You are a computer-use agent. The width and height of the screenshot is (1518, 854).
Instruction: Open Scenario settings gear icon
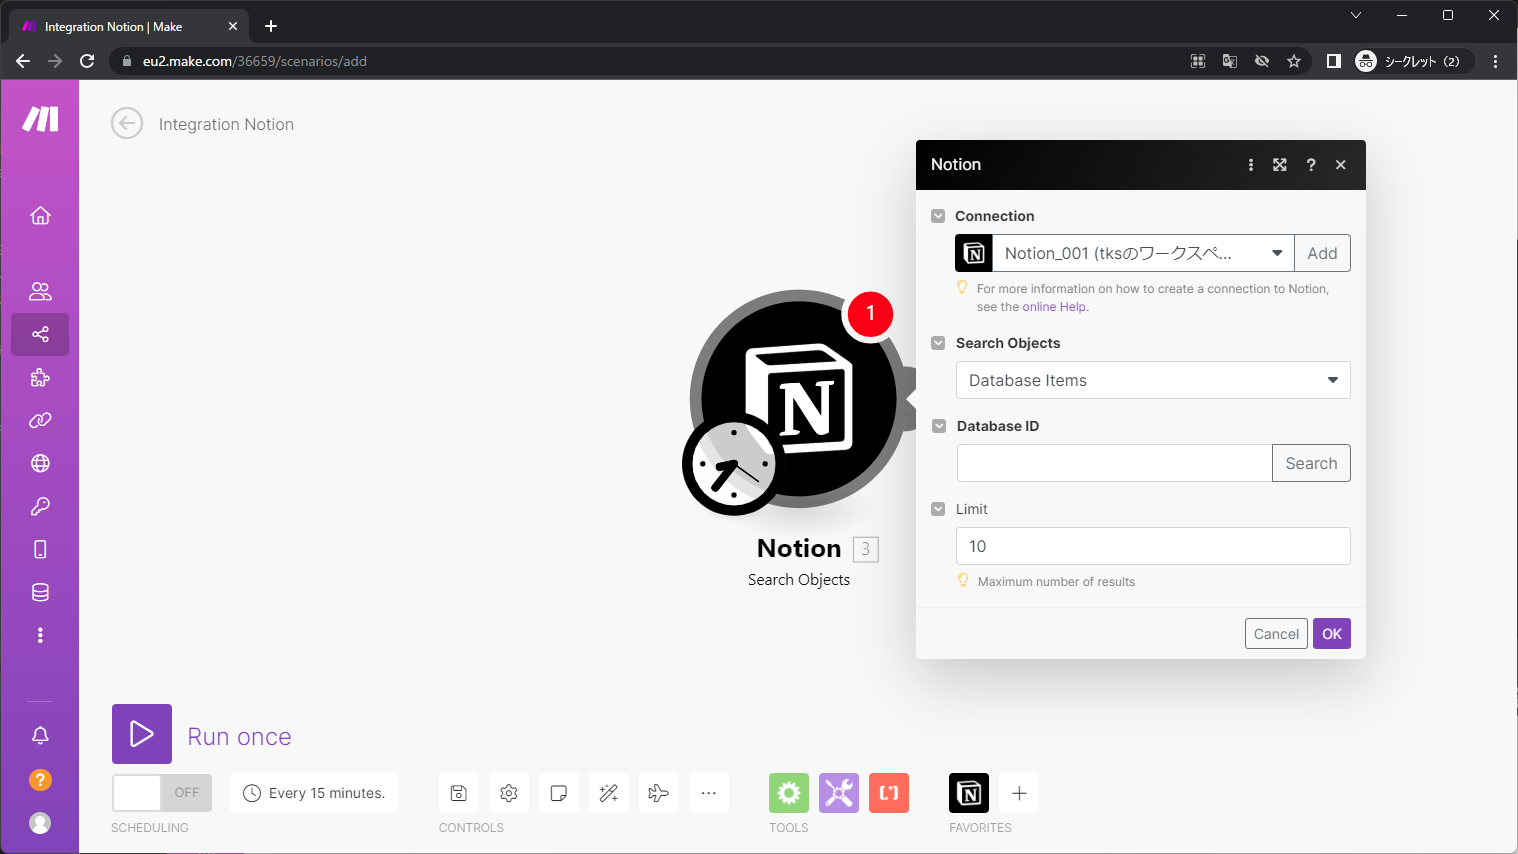click(x=509, y=793)
